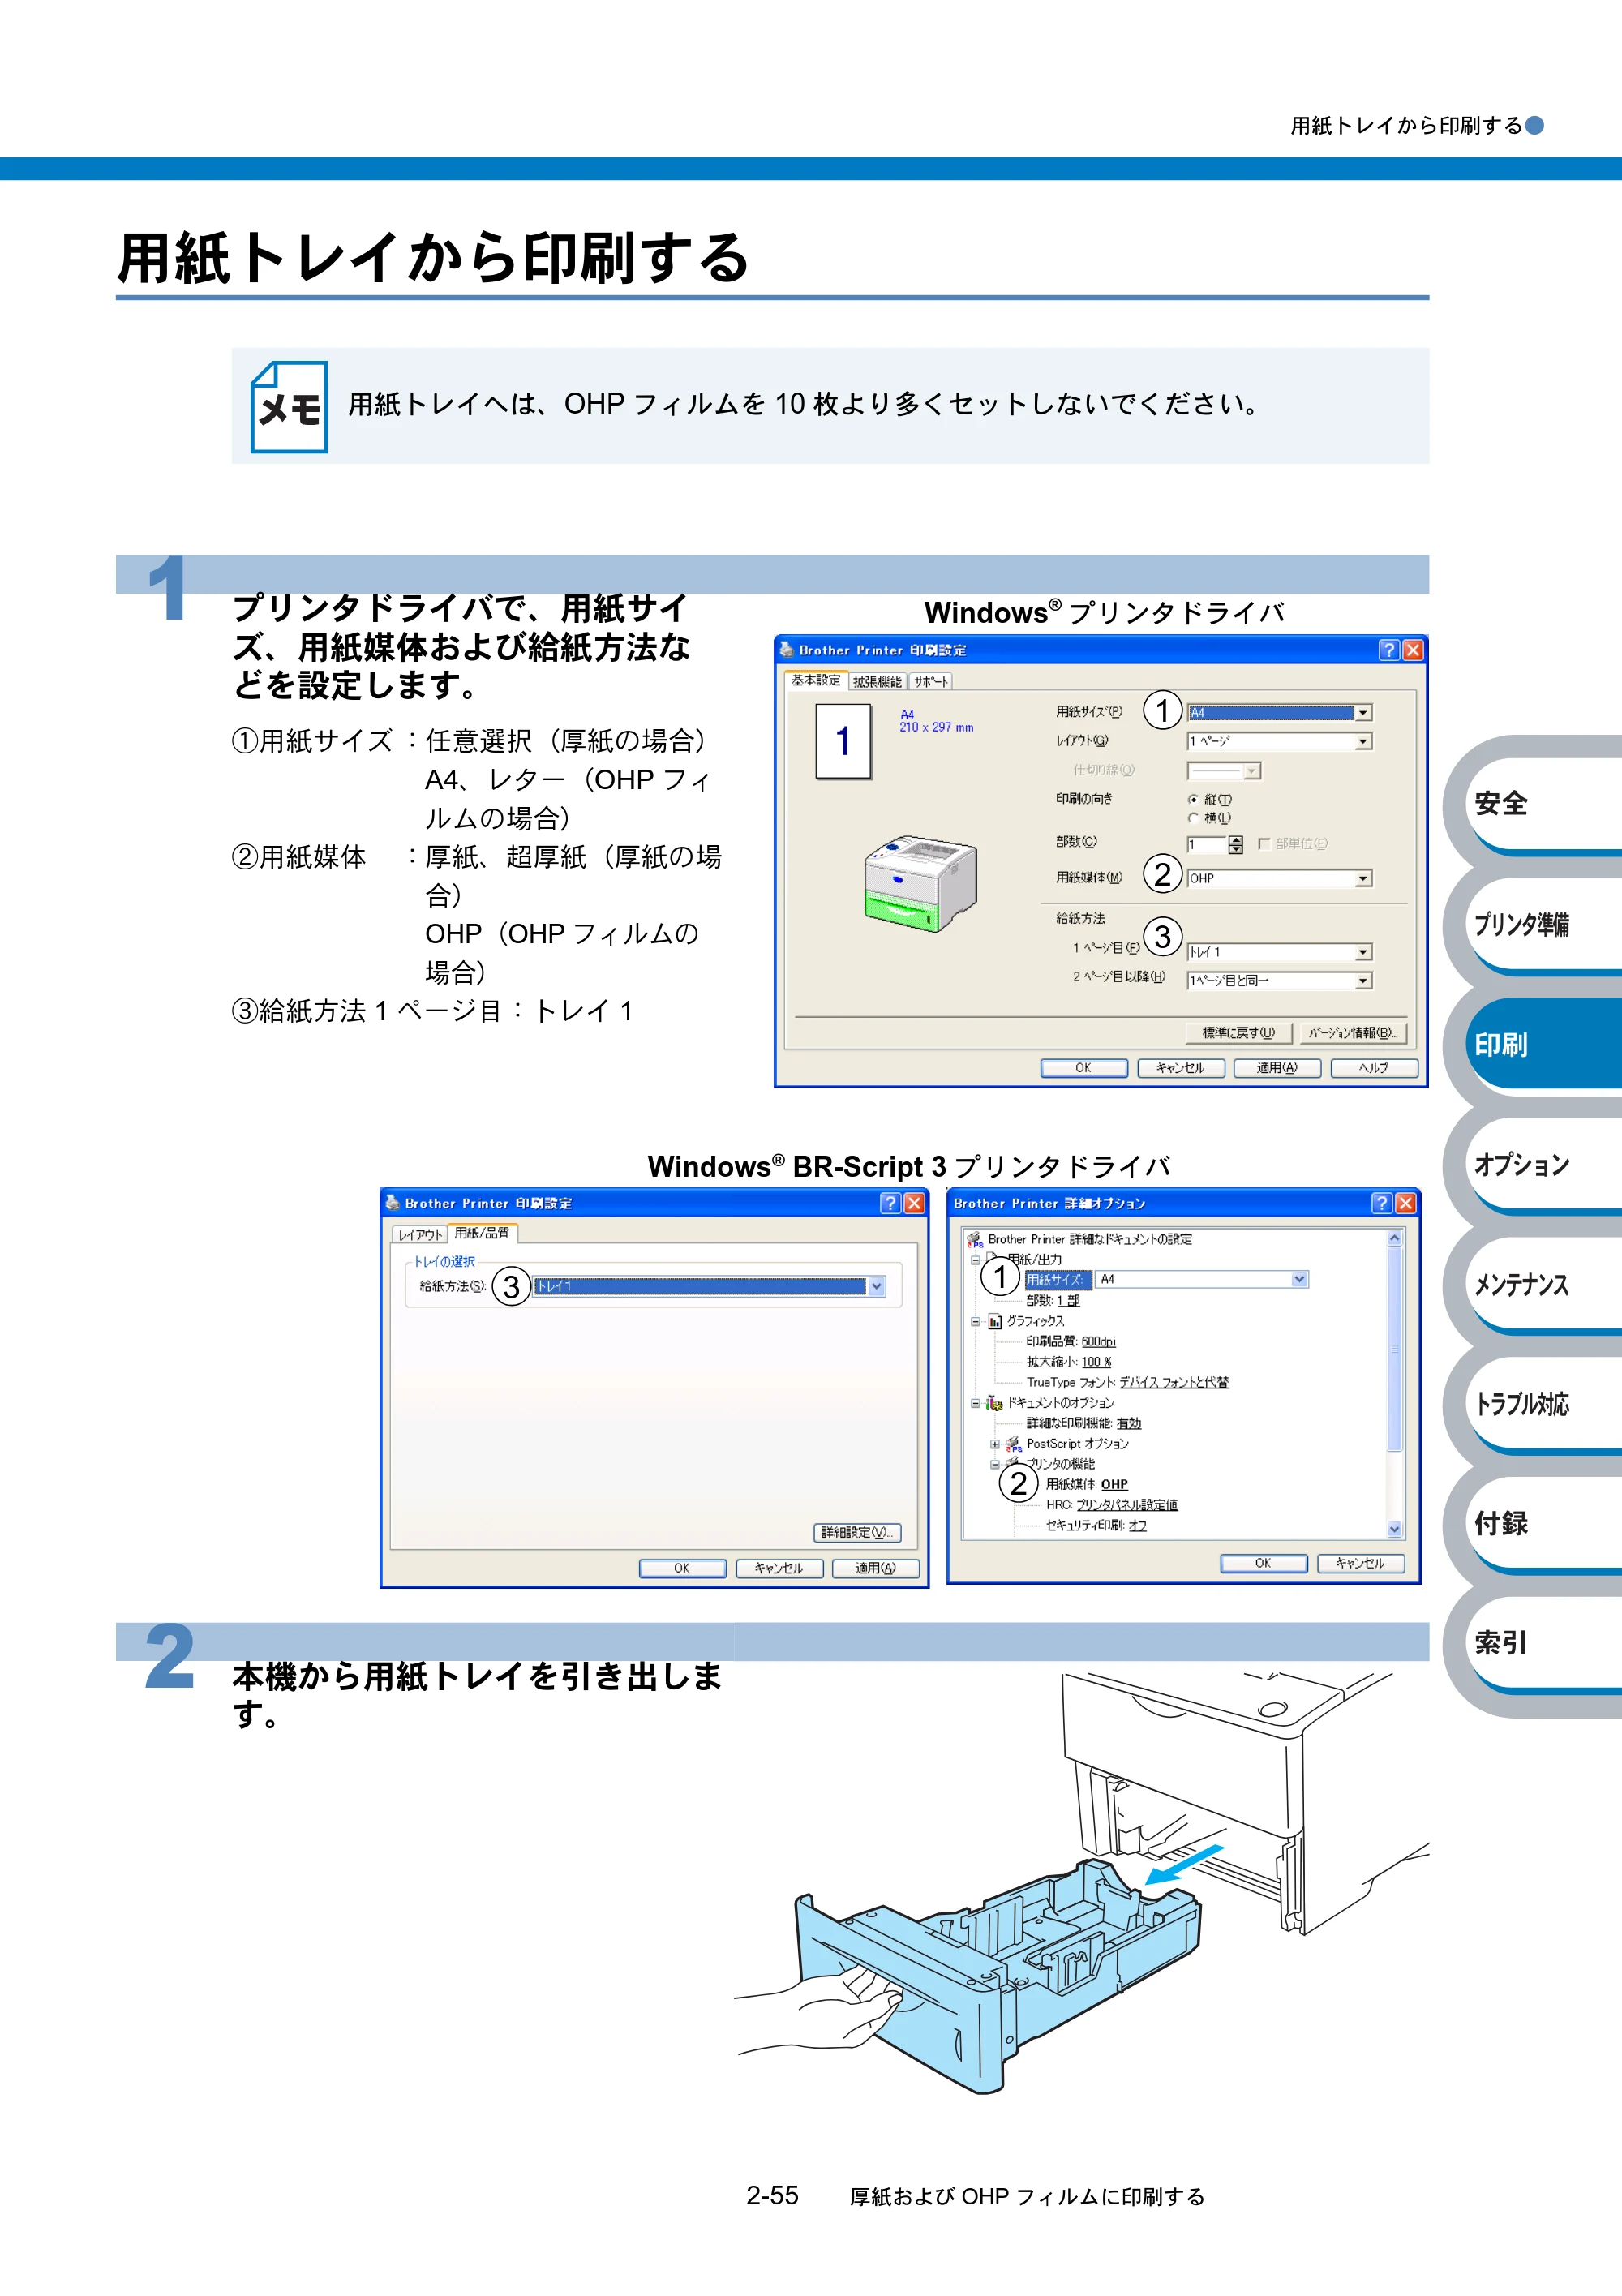Select the 用紙/品質 tab
Image resolution: width=1622 pixels, height=2296 pixels.
tap(482, 1233)
